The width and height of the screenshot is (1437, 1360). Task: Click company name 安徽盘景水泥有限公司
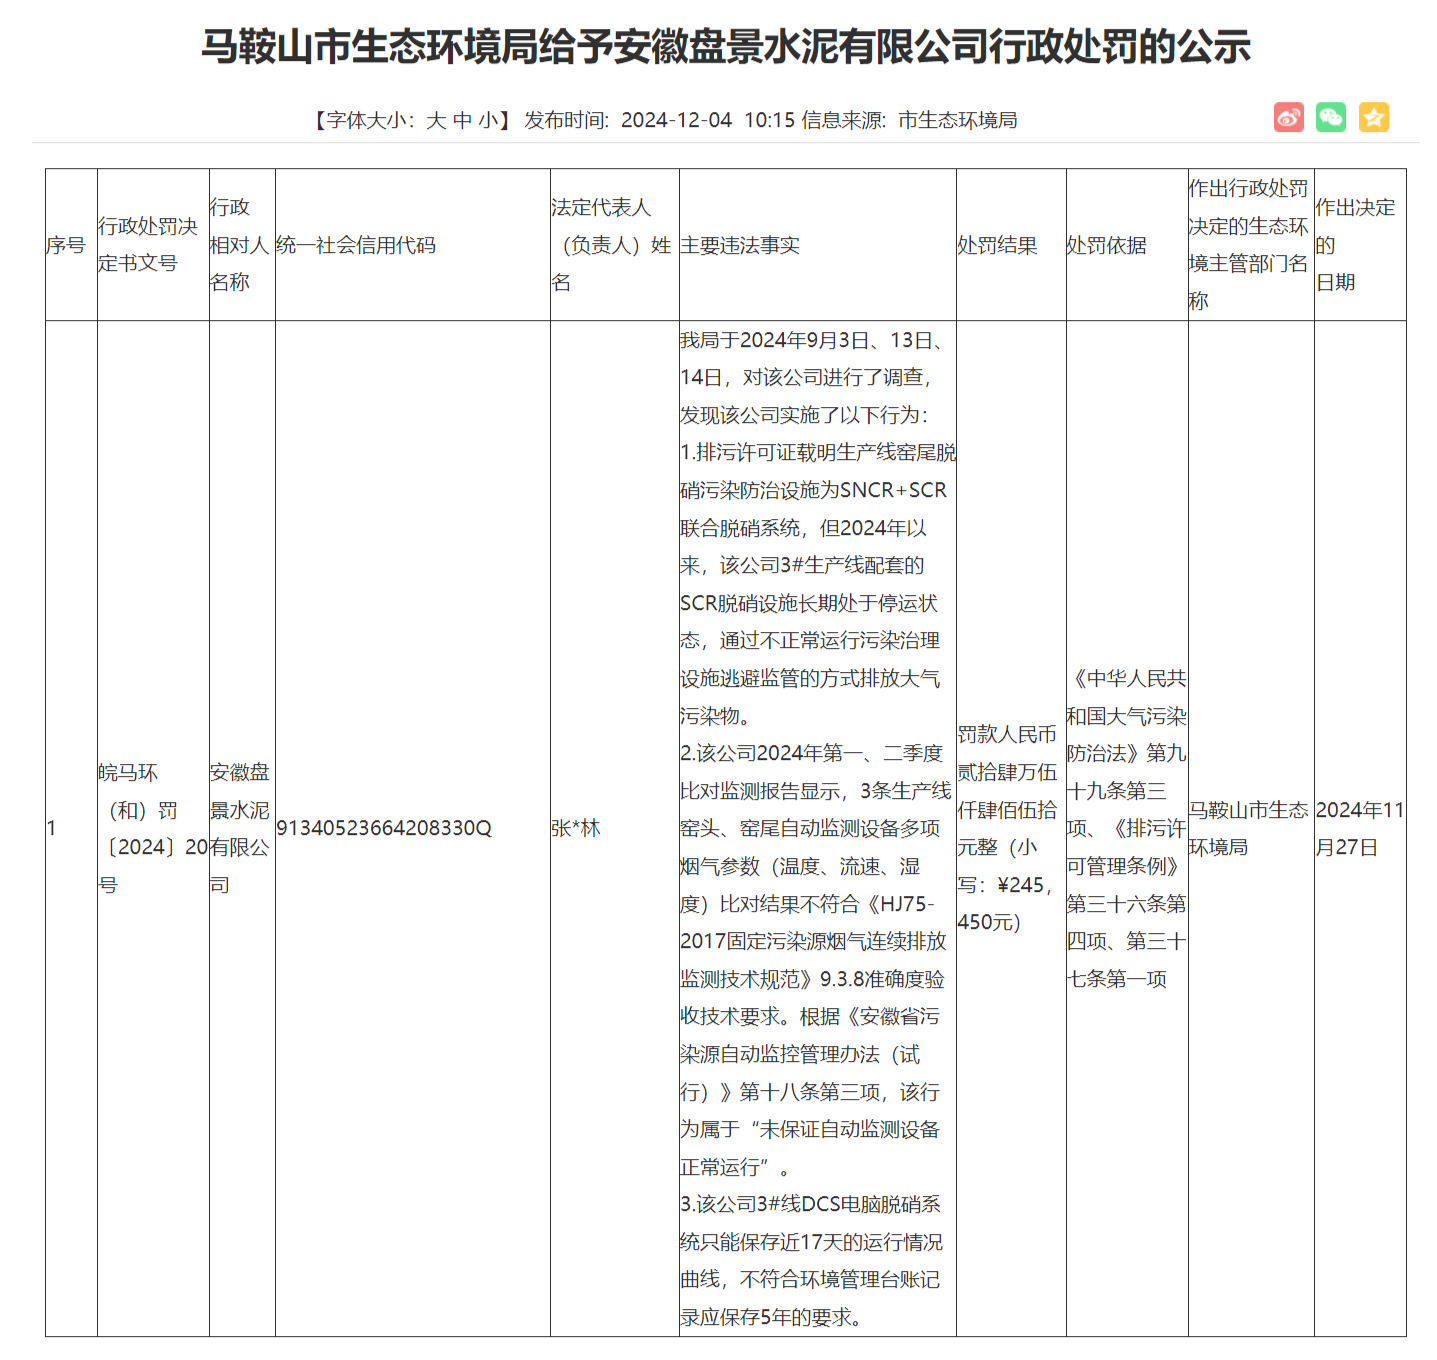pyautogui.click(x=241, y=828)
